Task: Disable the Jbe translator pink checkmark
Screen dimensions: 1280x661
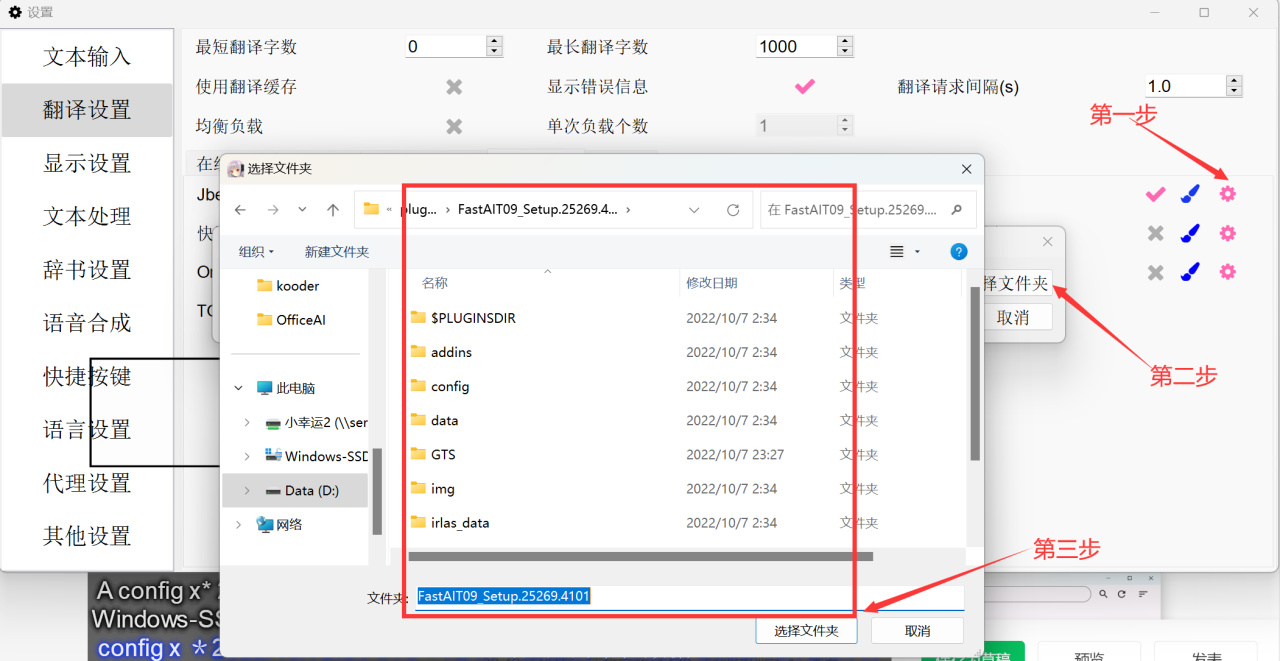Action: point(1156,194)
